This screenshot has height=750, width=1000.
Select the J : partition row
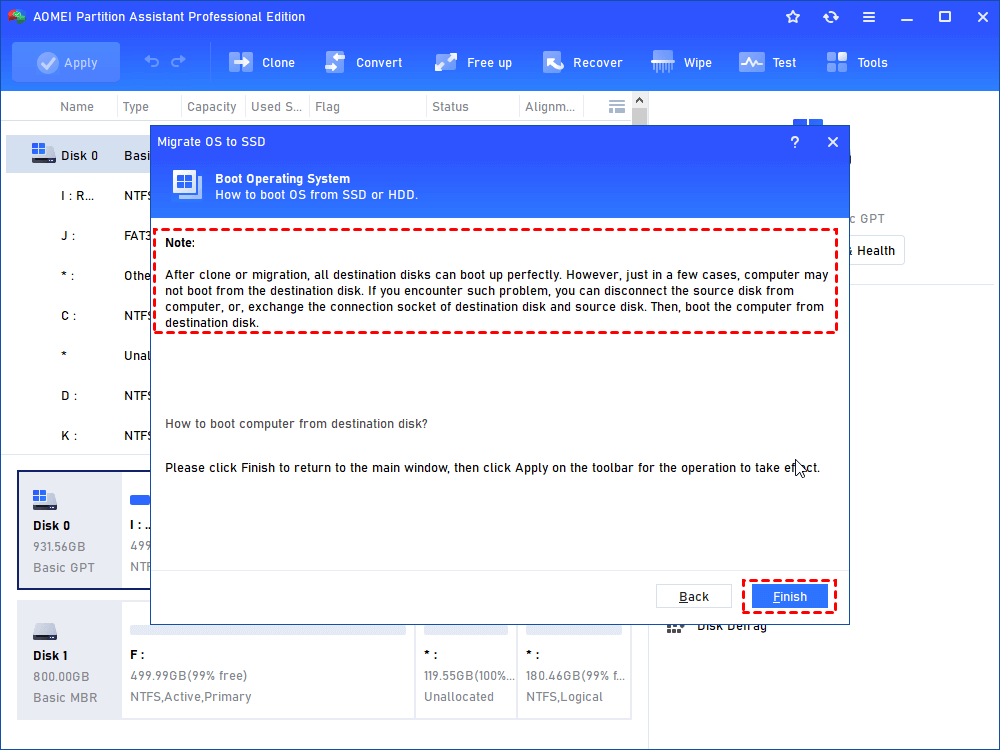78,236
